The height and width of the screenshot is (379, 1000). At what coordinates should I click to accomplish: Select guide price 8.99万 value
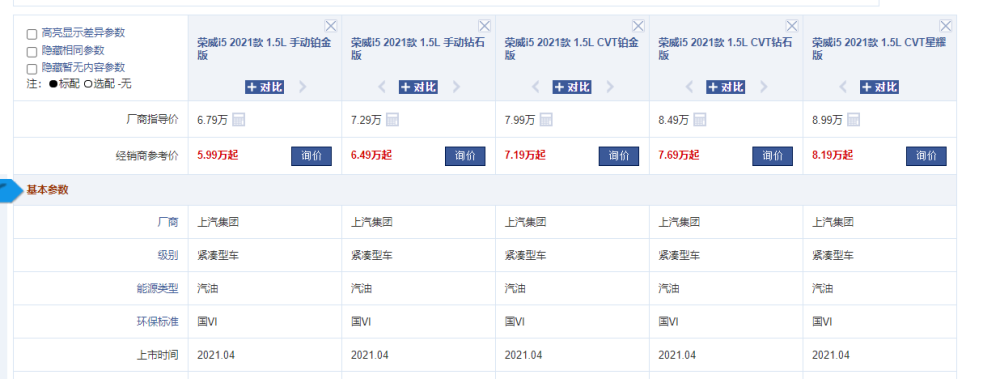827,120
